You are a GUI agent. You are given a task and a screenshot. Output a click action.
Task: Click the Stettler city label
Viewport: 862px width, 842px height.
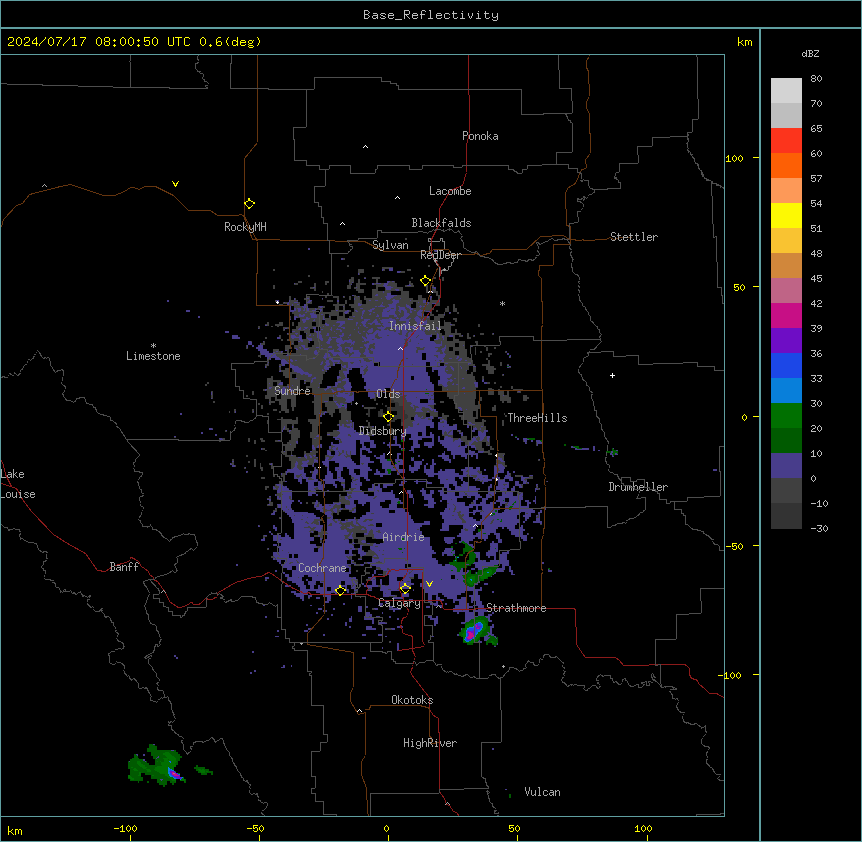point(634,237)
